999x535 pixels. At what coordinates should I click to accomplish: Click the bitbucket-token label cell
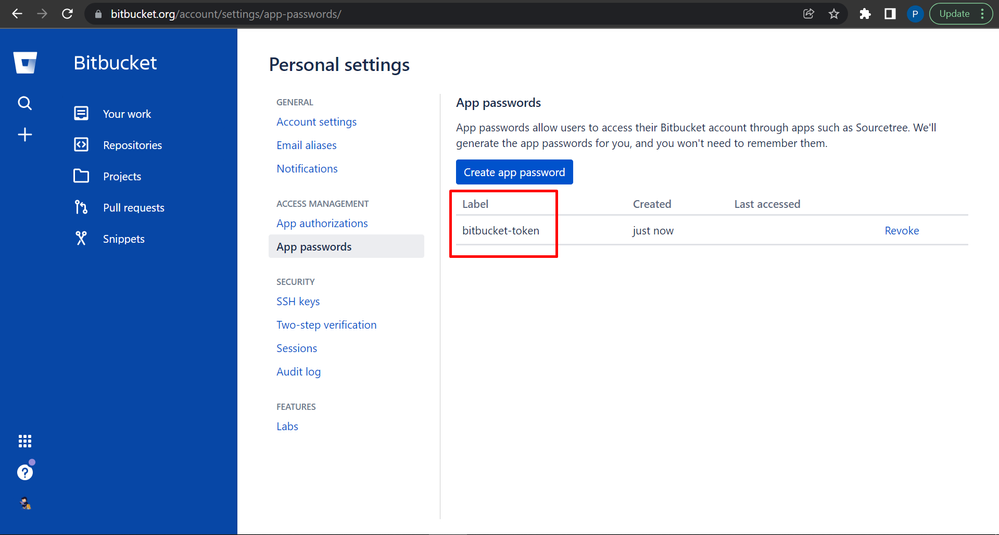click(501, 231)
